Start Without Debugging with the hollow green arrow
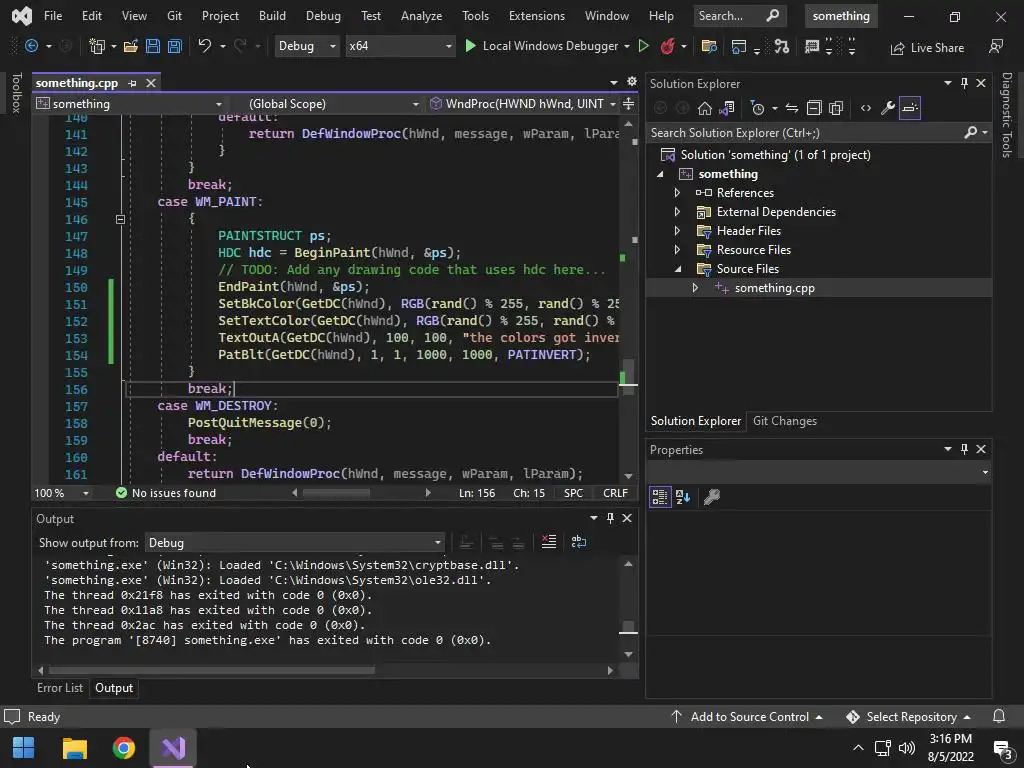Image resolution: width=1024 pixels, height=768 pixels. pyautogui.click(x=643, y=46)
